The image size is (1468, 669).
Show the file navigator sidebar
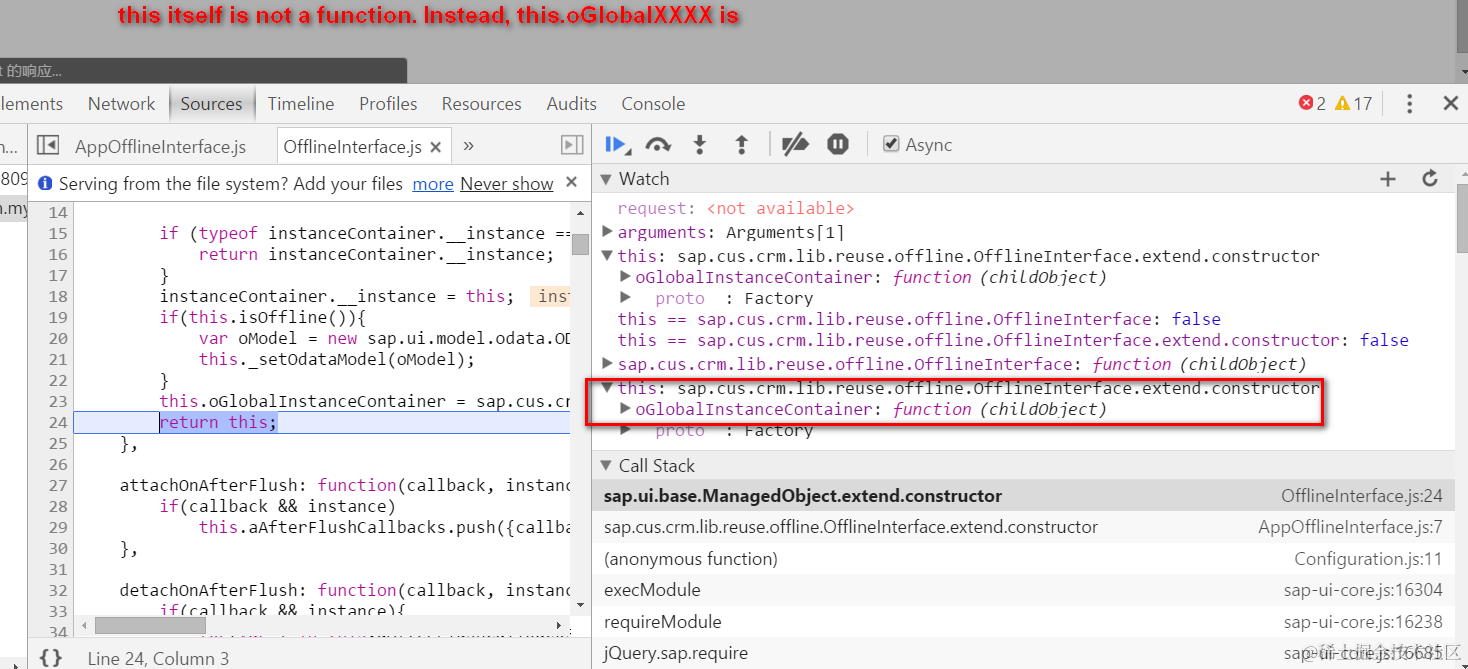[47, 145]
